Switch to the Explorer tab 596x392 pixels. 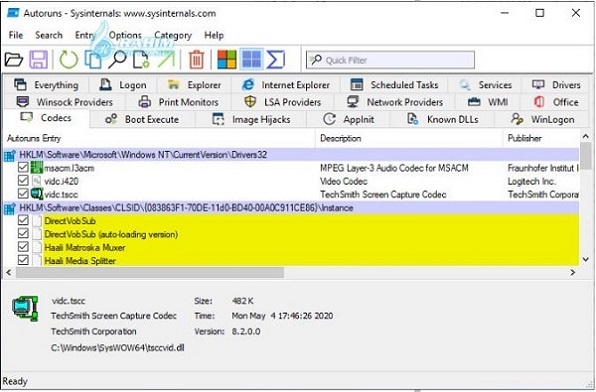click(x=194, y=85)
